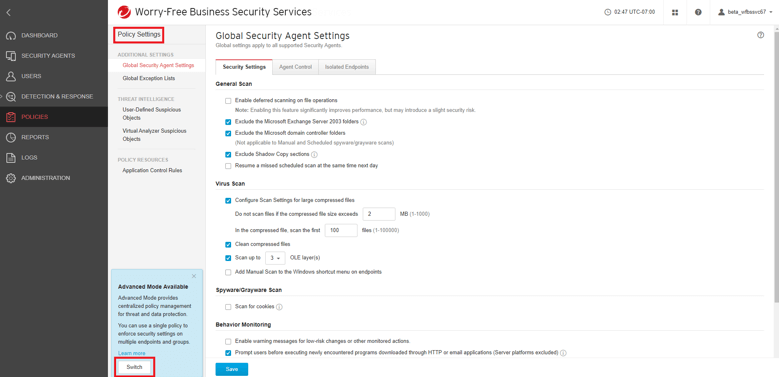
Task: Uncheck Exclude Microsoft domain controller folders
Action: coord(228,133)
